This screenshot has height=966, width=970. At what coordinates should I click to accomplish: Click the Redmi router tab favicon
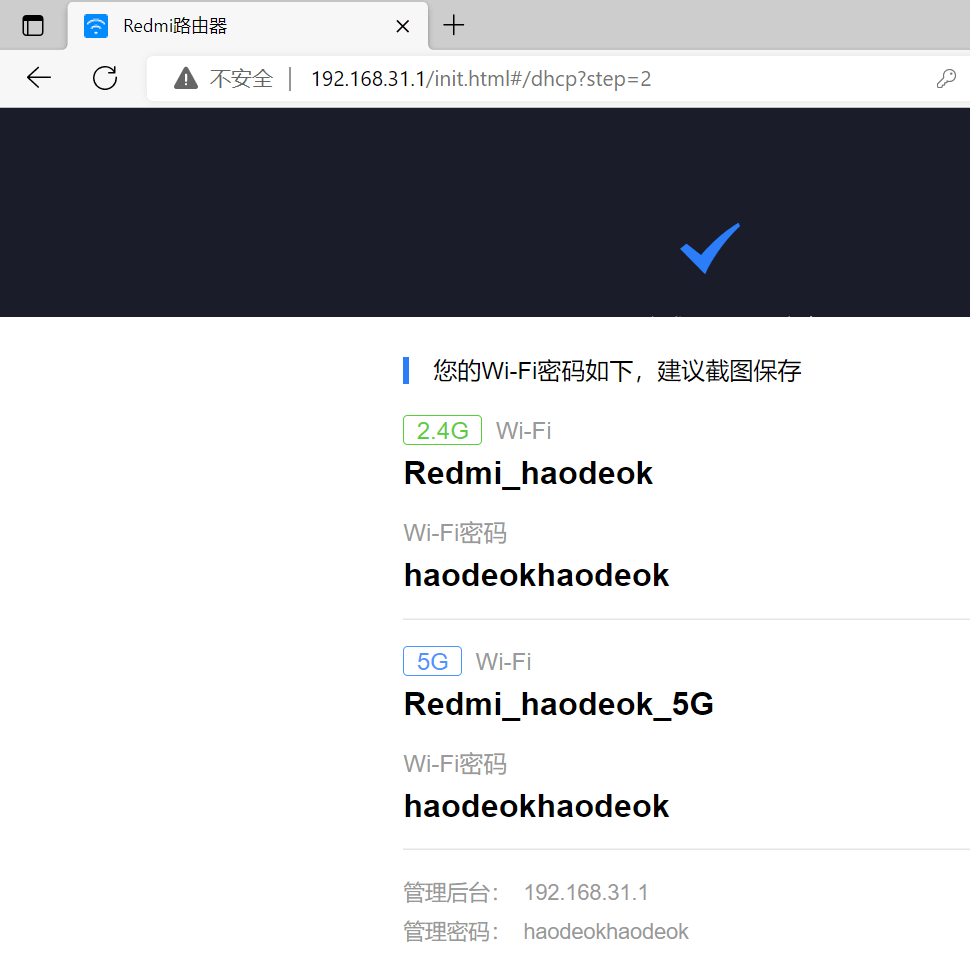point(96,26)
